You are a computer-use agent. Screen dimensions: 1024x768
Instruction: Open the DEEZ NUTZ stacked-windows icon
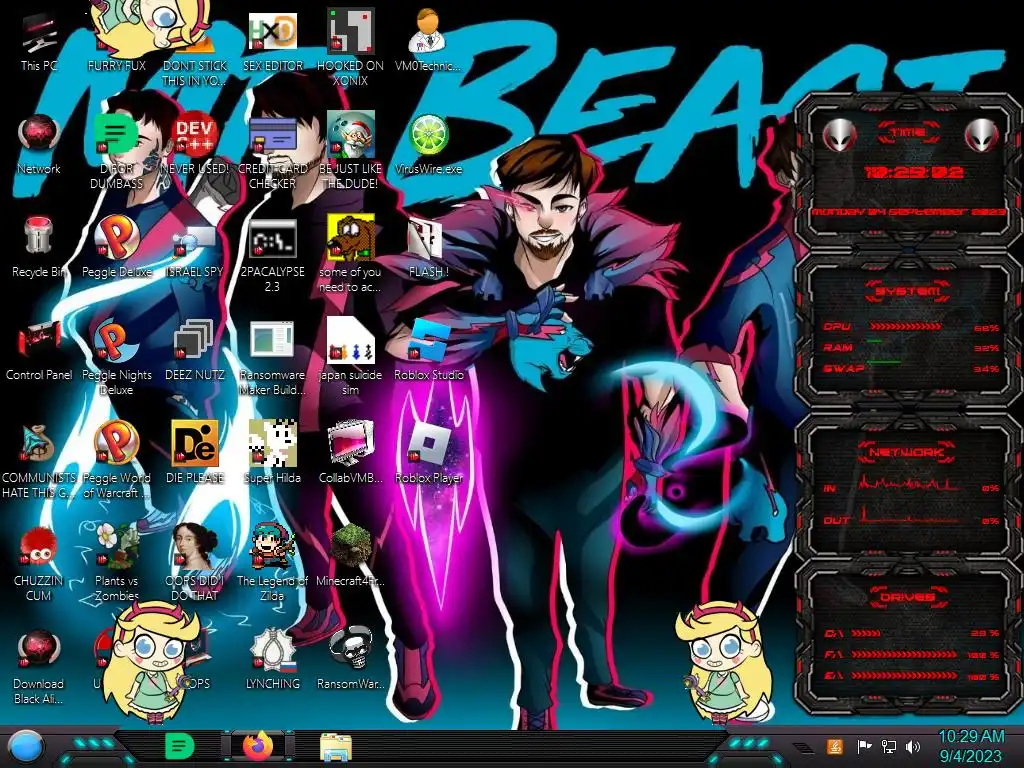tap(195, 351)
